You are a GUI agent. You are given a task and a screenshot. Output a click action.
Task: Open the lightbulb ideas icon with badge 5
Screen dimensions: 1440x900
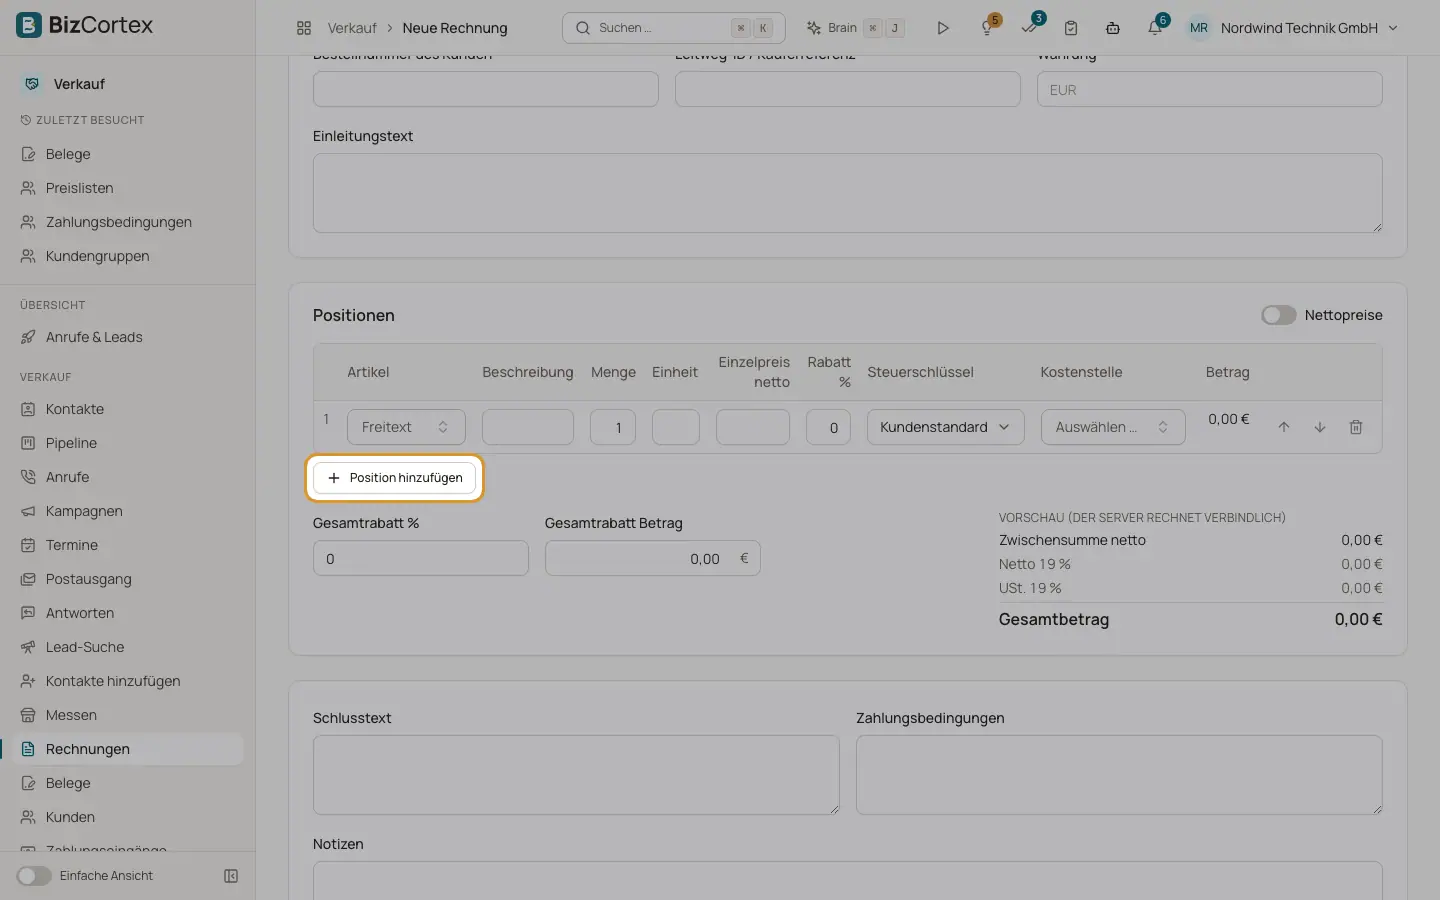(x=987, y=27)
